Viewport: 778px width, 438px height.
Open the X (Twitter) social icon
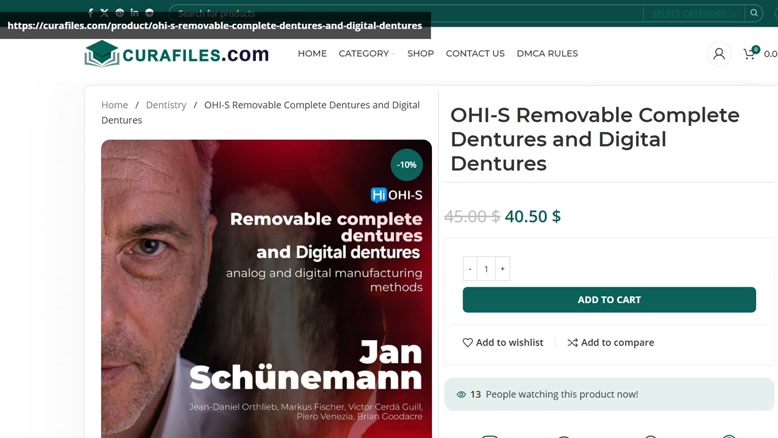tap(104, 13)
